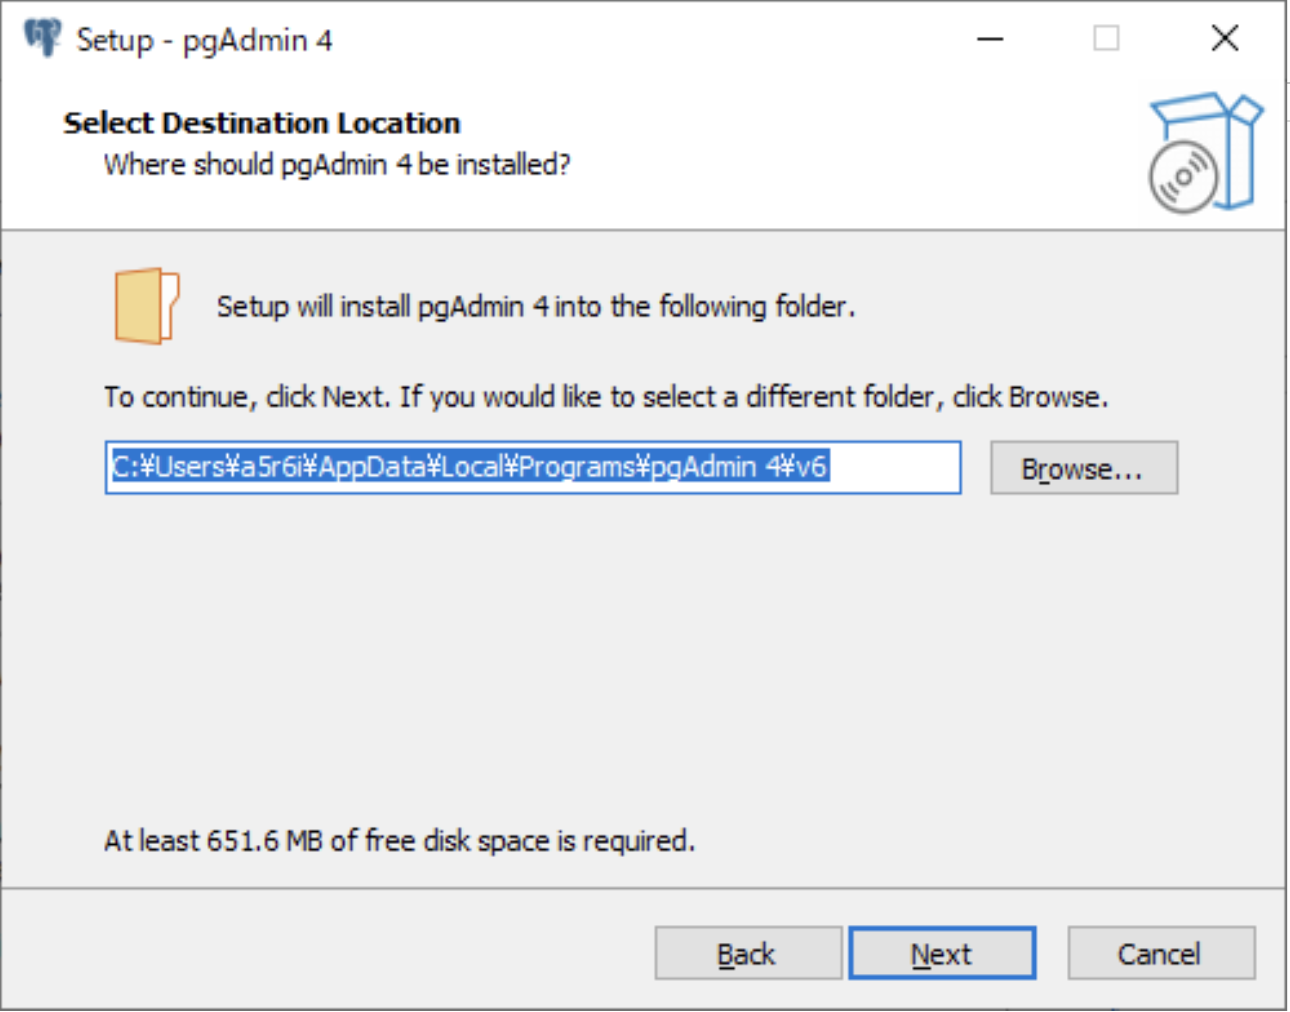Click the 'To continue, click Next' instruction

click(x=606, y=397)
